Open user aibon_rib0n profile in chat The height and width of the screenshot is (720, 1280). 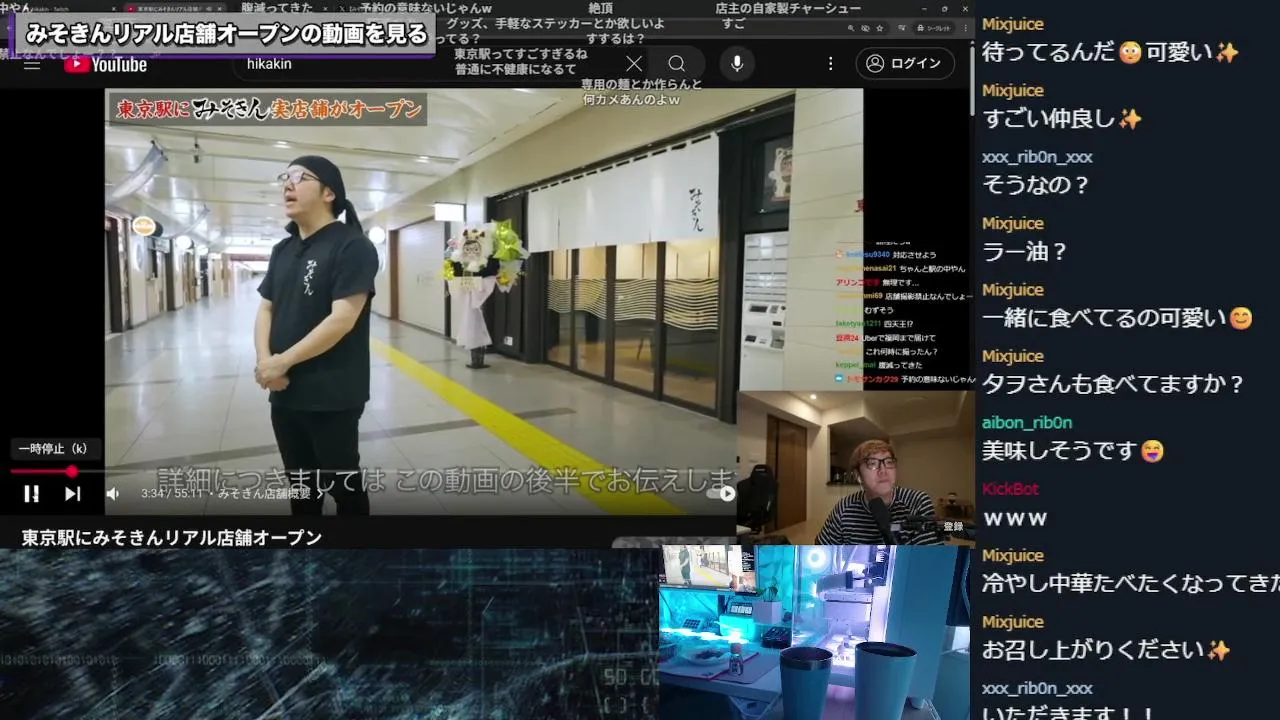[1027, 423]
